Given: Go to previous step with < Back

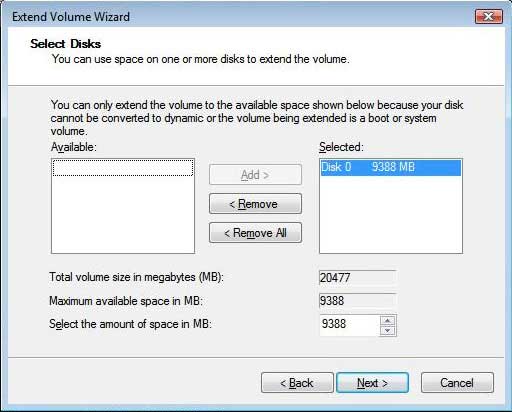Looking at the screenshot, I should pyautogui.click(x=297, y=383).
